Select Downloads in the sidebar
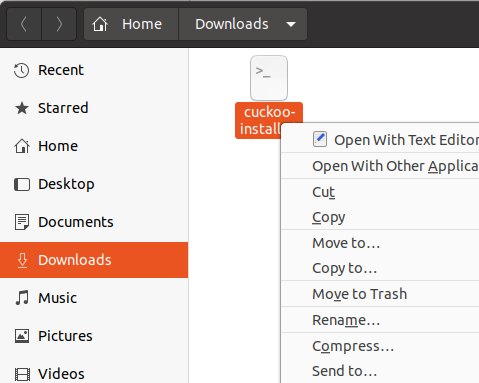 94,260
